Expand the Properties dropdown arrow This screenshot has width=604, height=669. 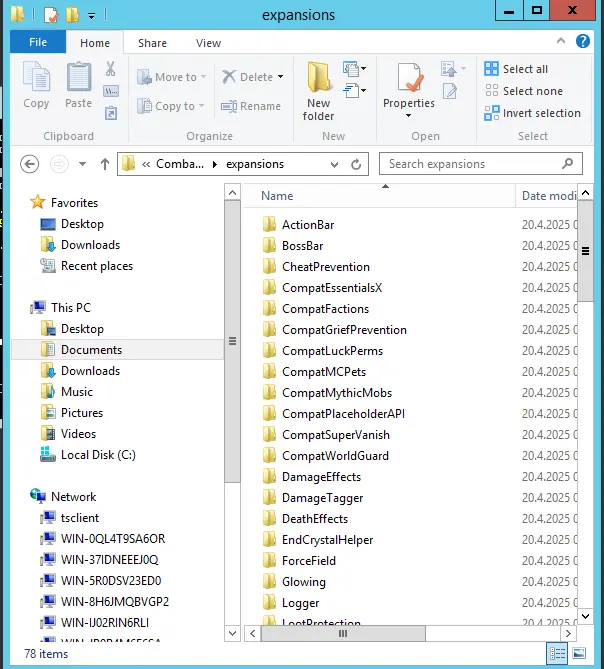point(408,115)
